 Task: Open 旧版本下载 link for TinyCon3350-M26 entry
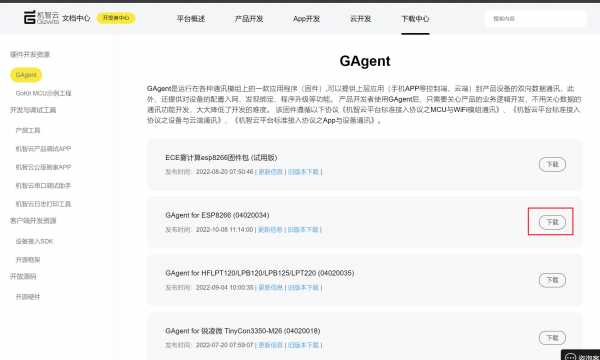(x=303, y=345)
